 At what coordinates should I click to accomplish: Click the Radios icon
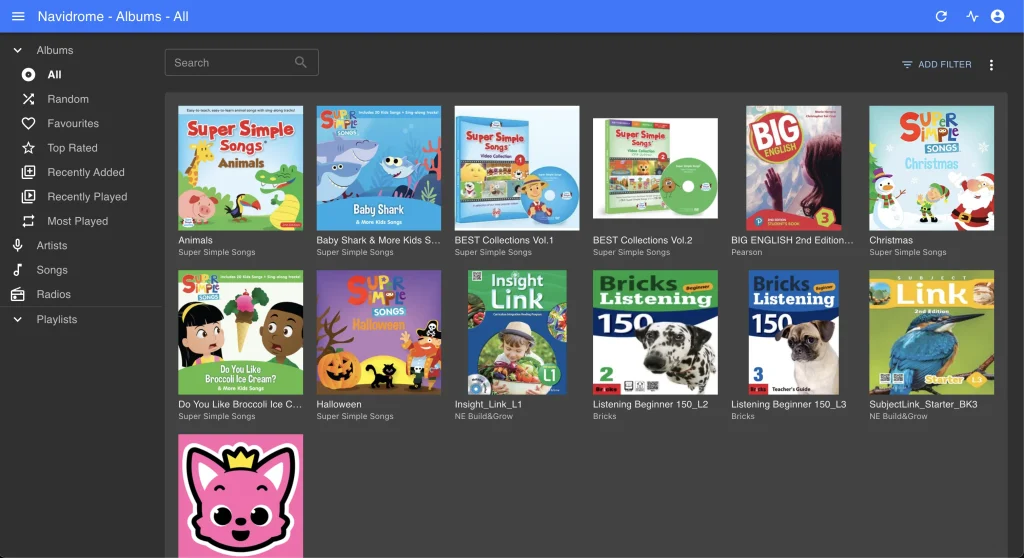(x=18, y=295)
